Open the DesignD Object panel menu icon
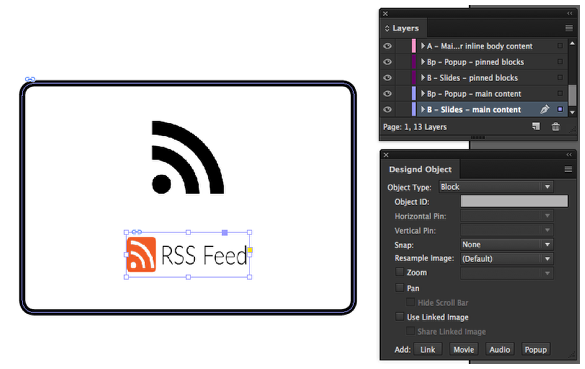The height and width of the screenshot is (369, 585). (568, 169)
